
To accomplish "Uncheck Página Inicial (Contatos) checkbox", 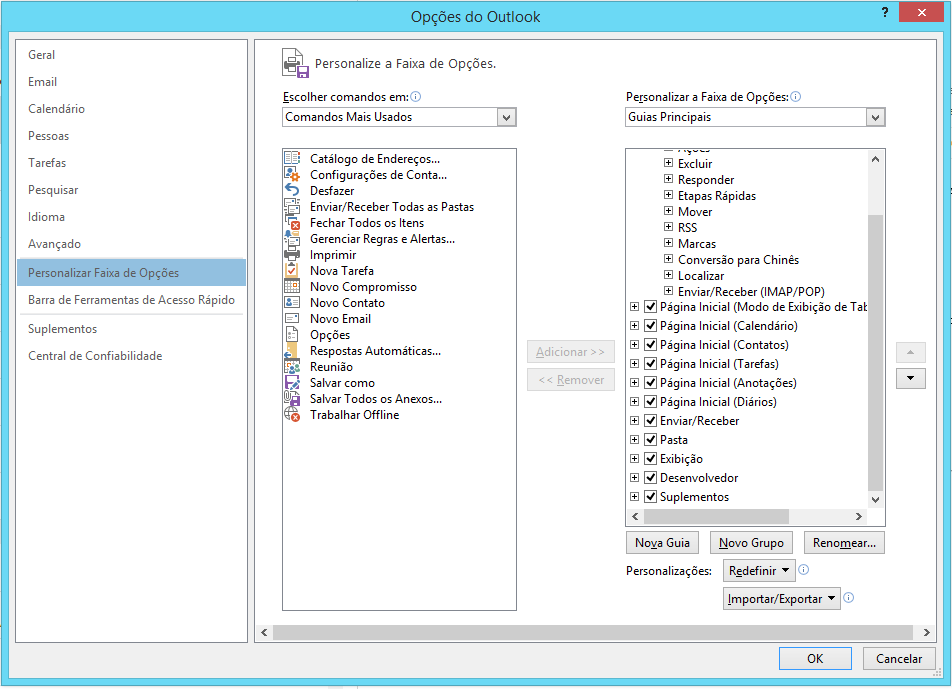I will [650, 344].
